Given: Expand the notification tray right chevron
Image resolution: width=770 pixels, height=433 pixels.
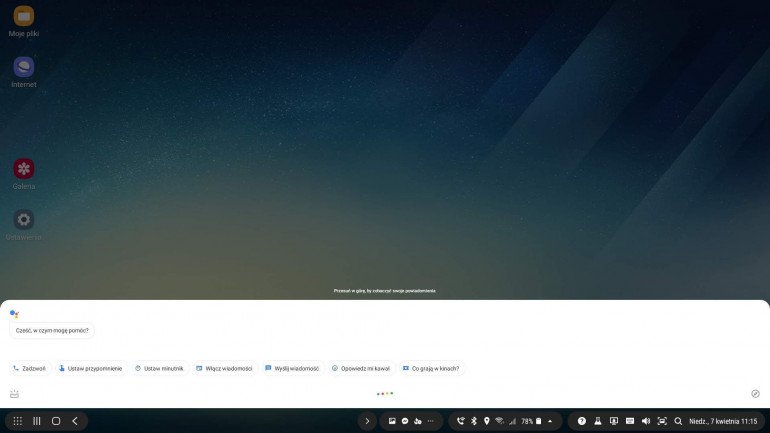Looking at the screenshot, I should pos(367,421).
